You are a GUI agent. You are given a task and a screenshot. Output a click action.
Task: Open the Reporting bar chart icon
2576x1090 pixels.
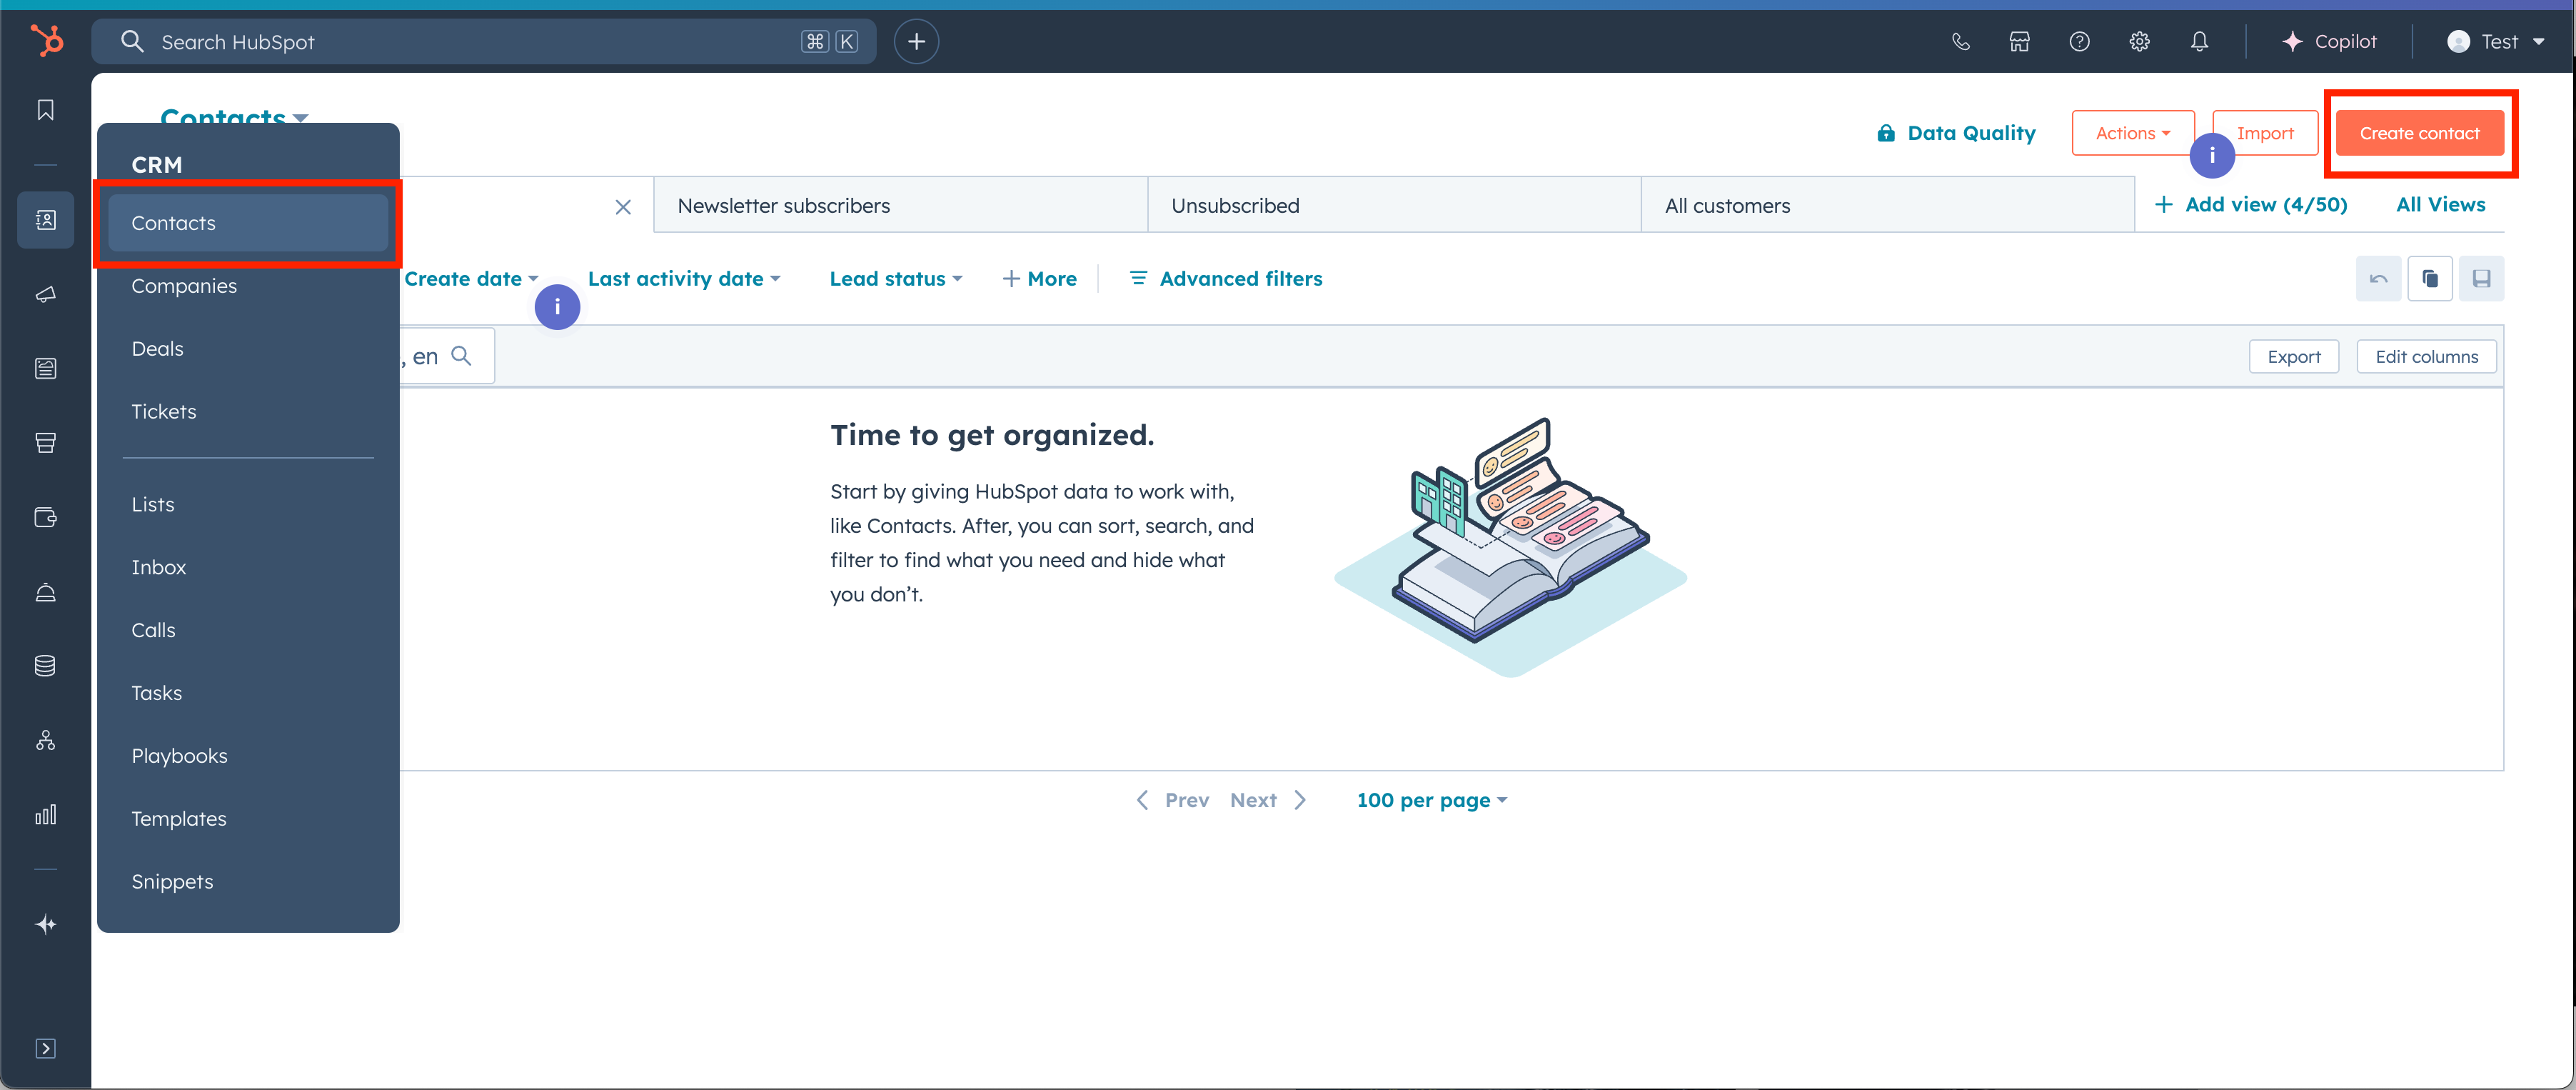pyautogui.click(x=46, y=815)
